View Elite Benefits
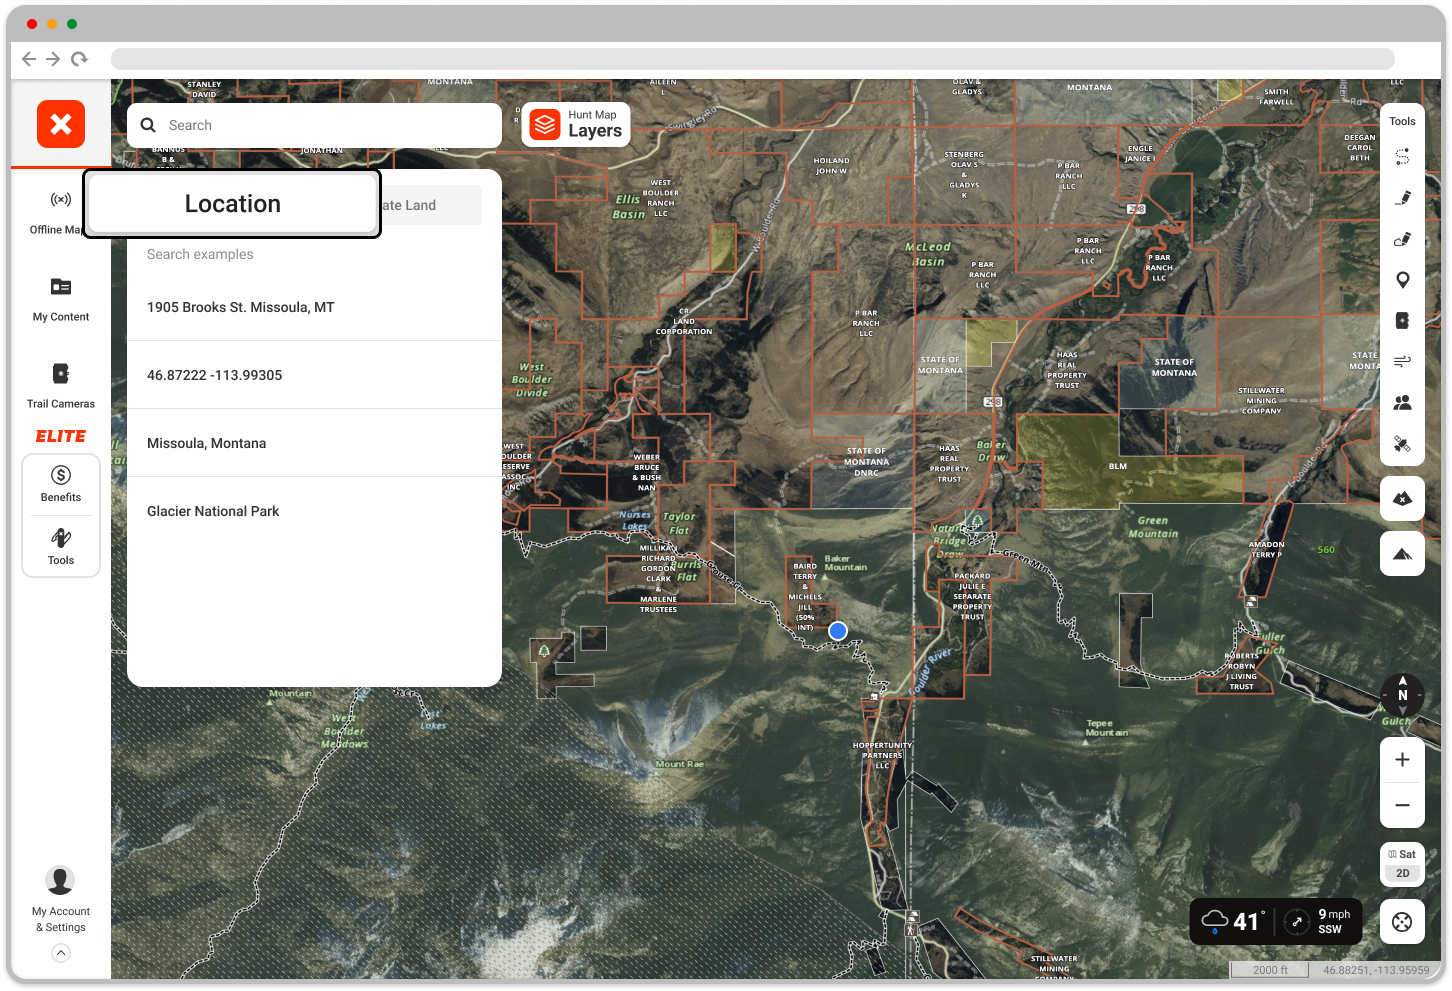Screen dimensions: 1452x991 pos(61,484)
